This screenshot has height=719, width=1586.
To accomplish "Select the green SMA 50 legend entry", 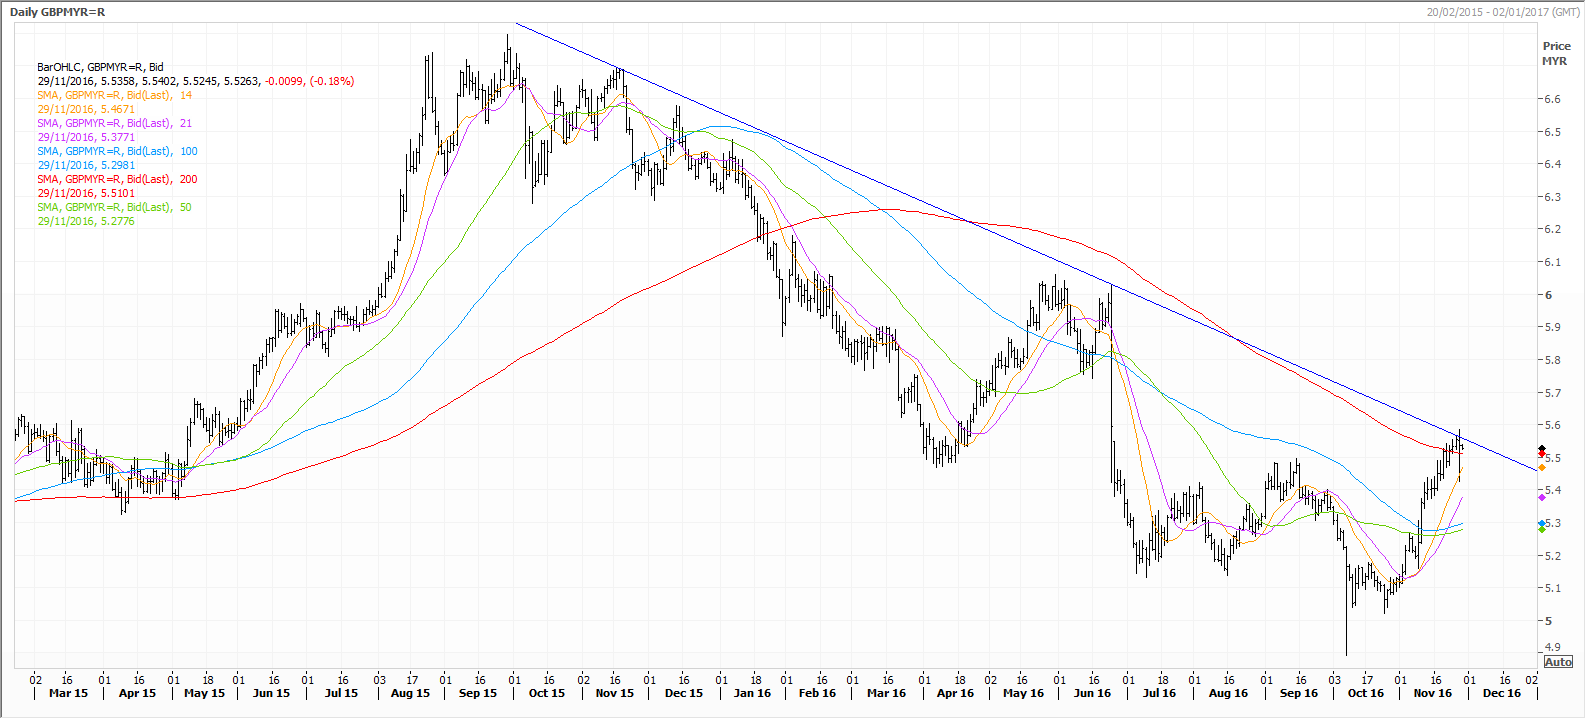I will point(114,207).
